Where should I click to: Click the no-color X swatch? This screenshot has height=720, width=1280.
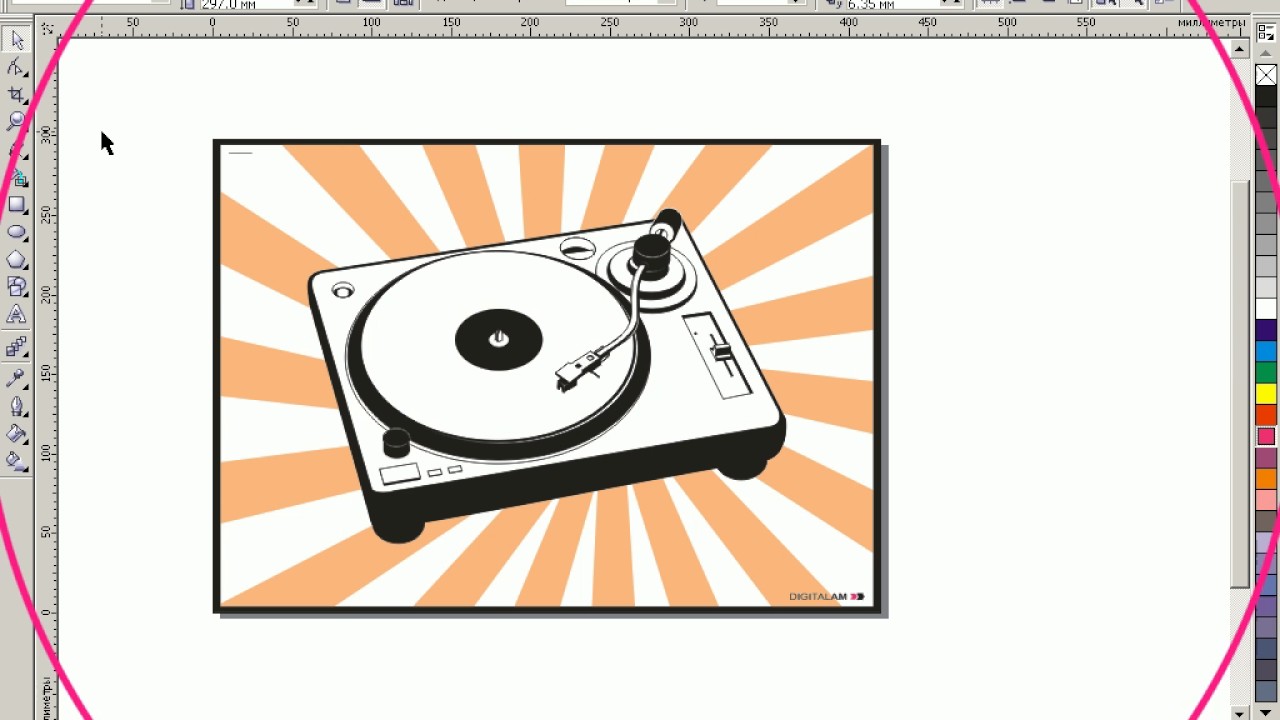1266,75
